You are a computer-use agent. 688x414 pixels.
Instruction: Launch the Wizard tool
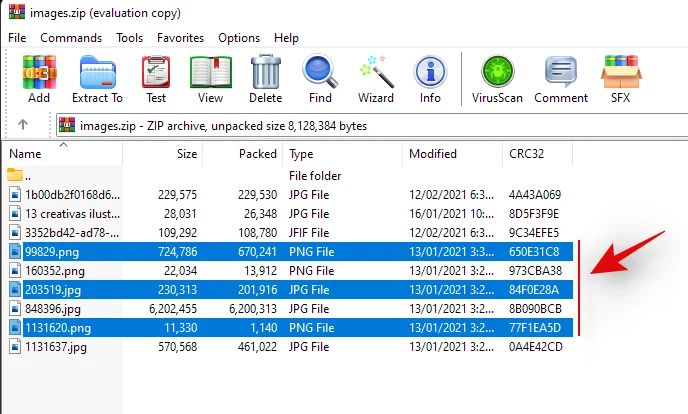click(x=376, y=78)
